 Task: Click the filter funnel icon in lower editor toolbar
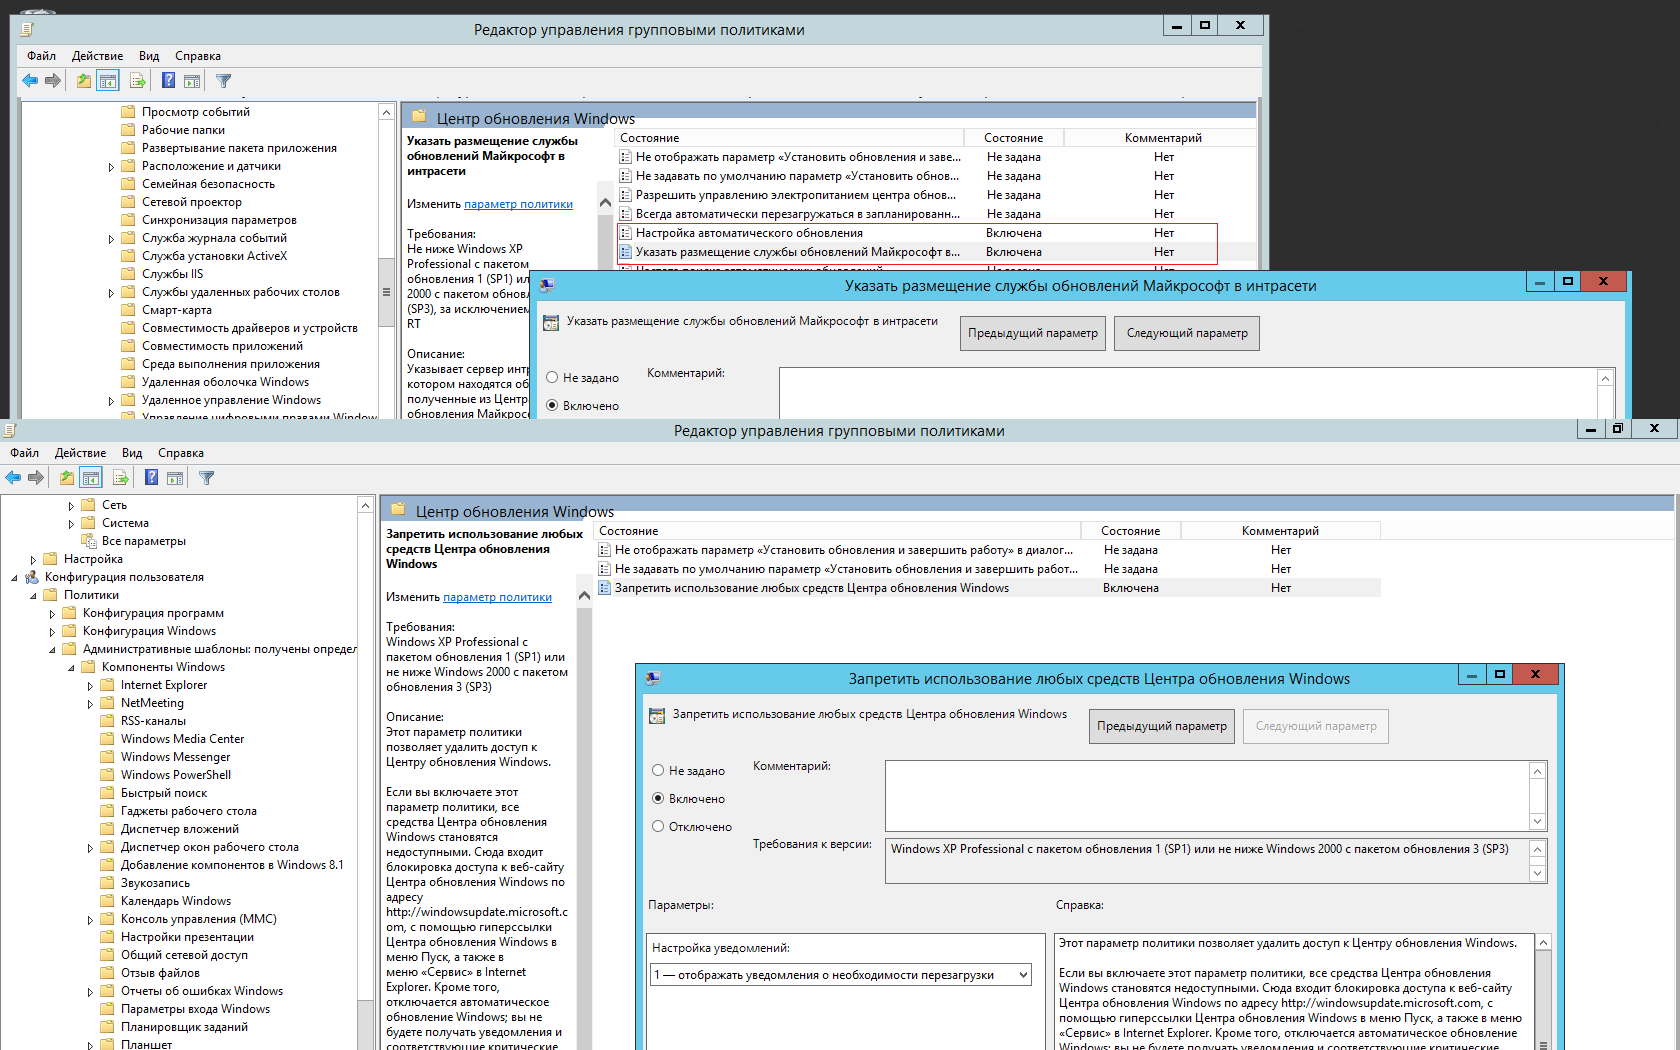[x=207, y=478]
